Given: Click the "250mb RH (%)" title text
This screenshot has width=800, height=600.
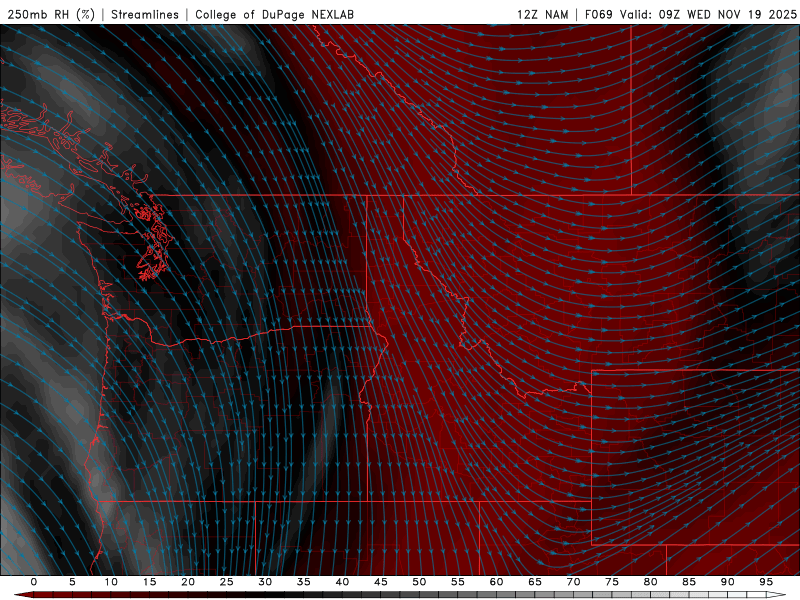Looking at the screenshot, I should point(51,14).
